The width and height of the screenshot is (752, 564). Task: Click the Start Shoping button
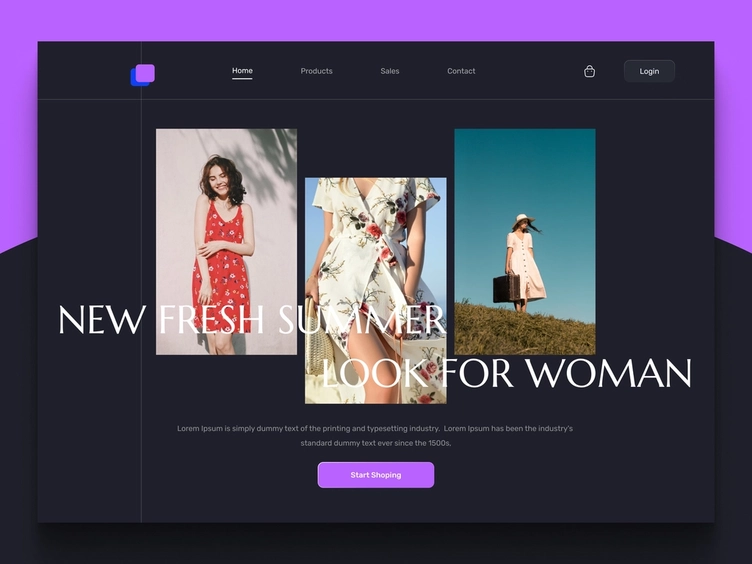(376, 475)
